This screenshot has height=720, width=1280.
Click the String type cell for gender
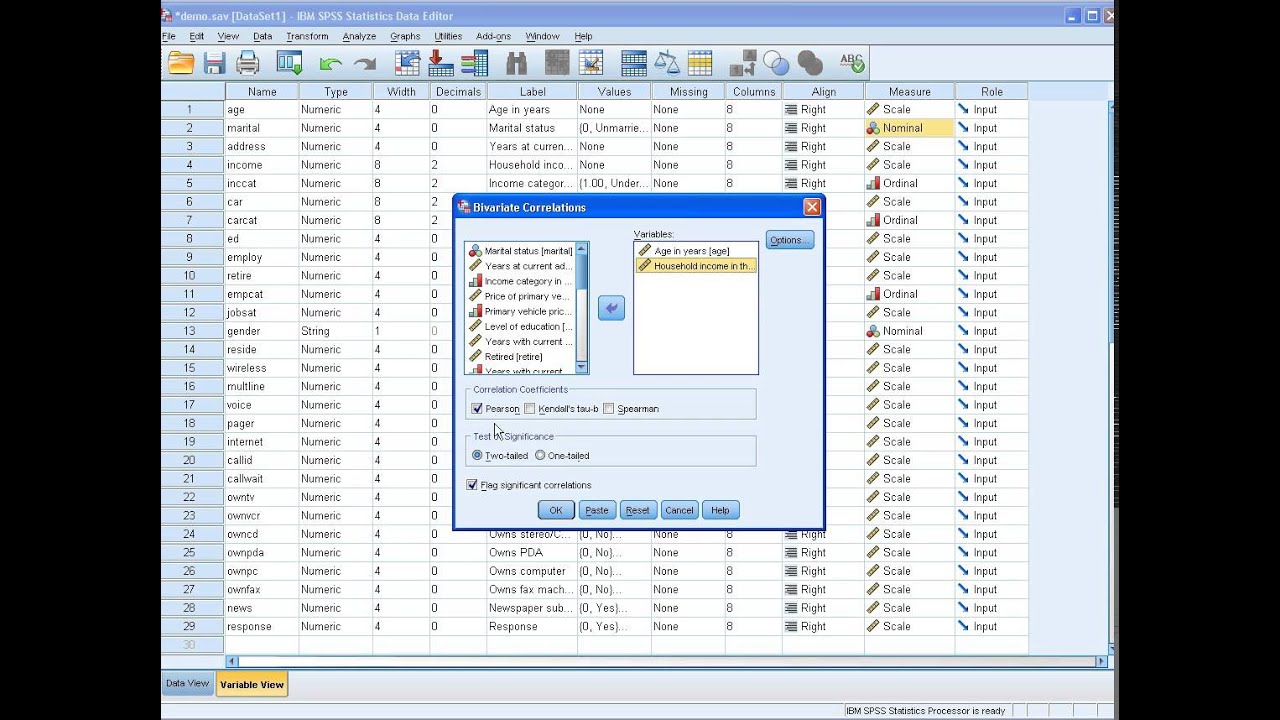335,331
